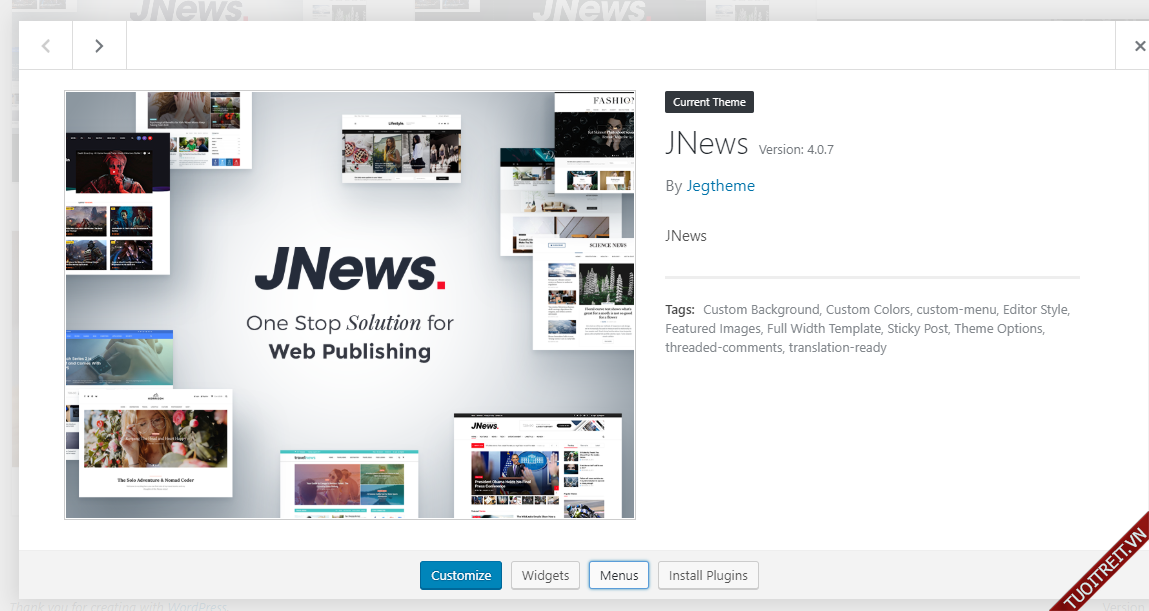1149x611 pixels.
Task: Visit the Jegtheme author link
Action: (720, 186)
